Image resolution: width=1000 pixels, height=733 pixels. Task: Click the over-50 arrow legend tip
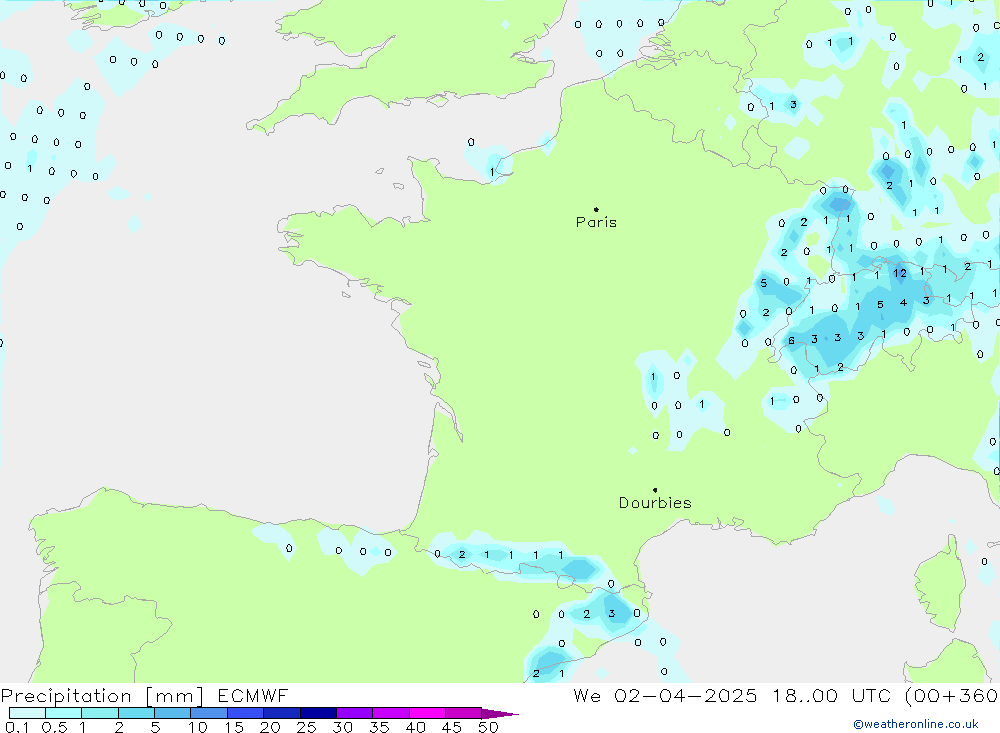pos(499,713)
